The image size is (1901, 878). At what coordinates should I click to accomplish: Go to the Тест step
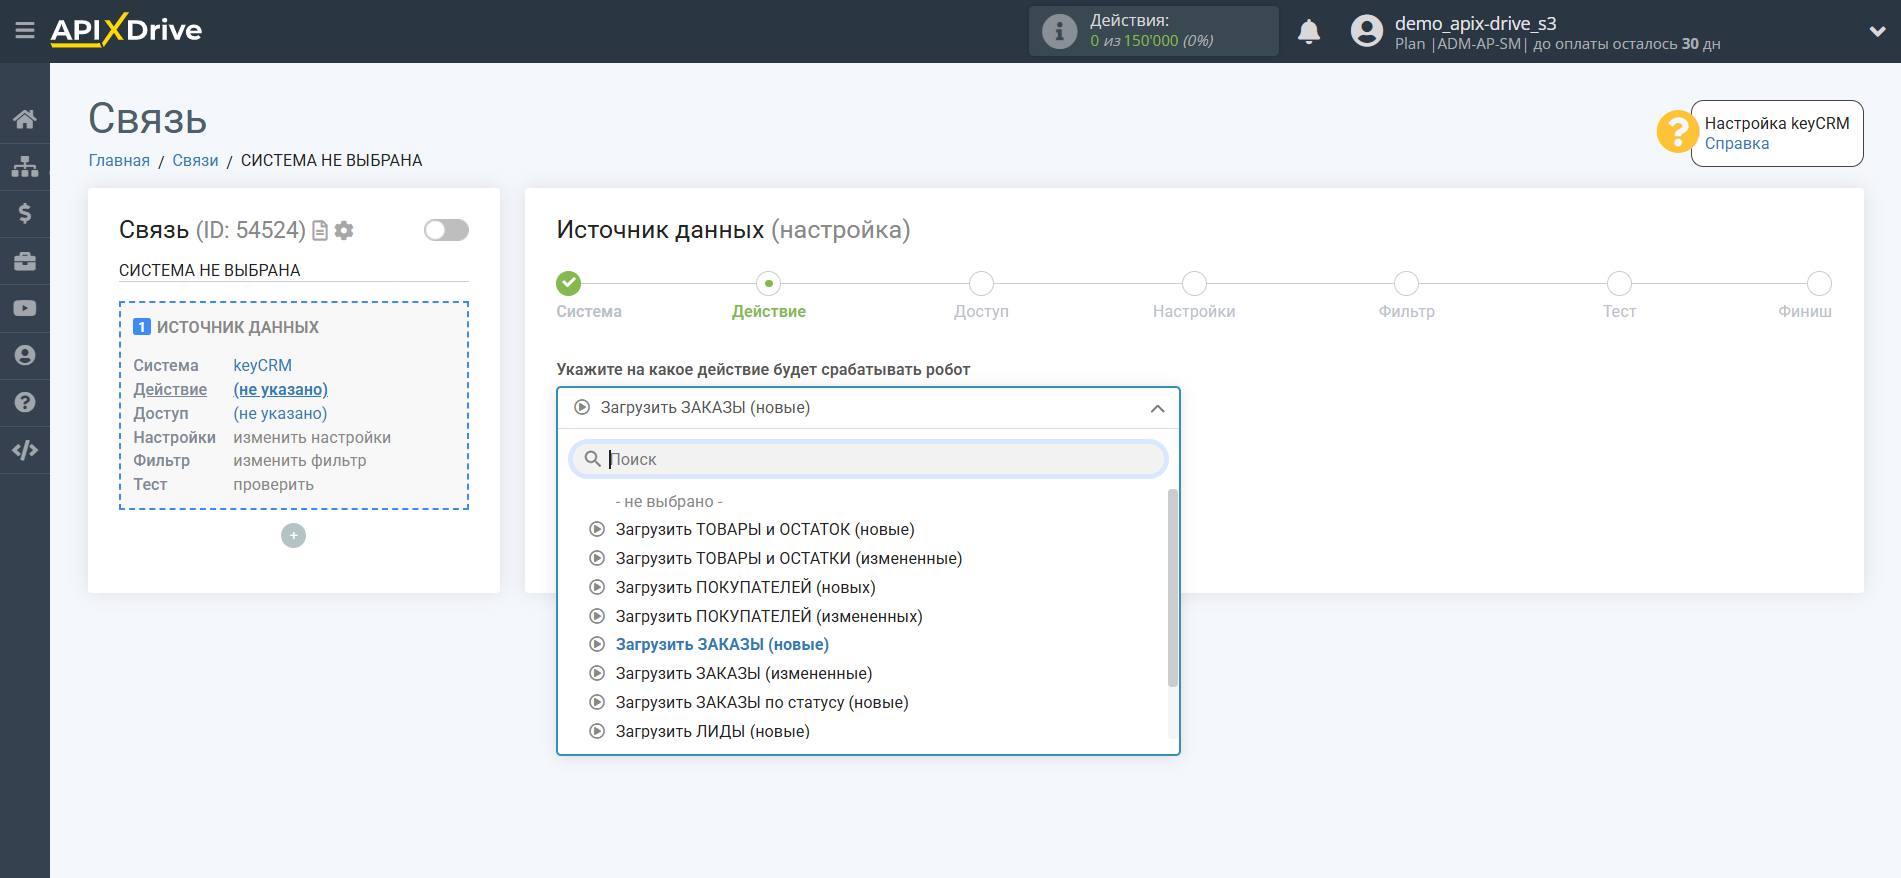[1619, 284]
